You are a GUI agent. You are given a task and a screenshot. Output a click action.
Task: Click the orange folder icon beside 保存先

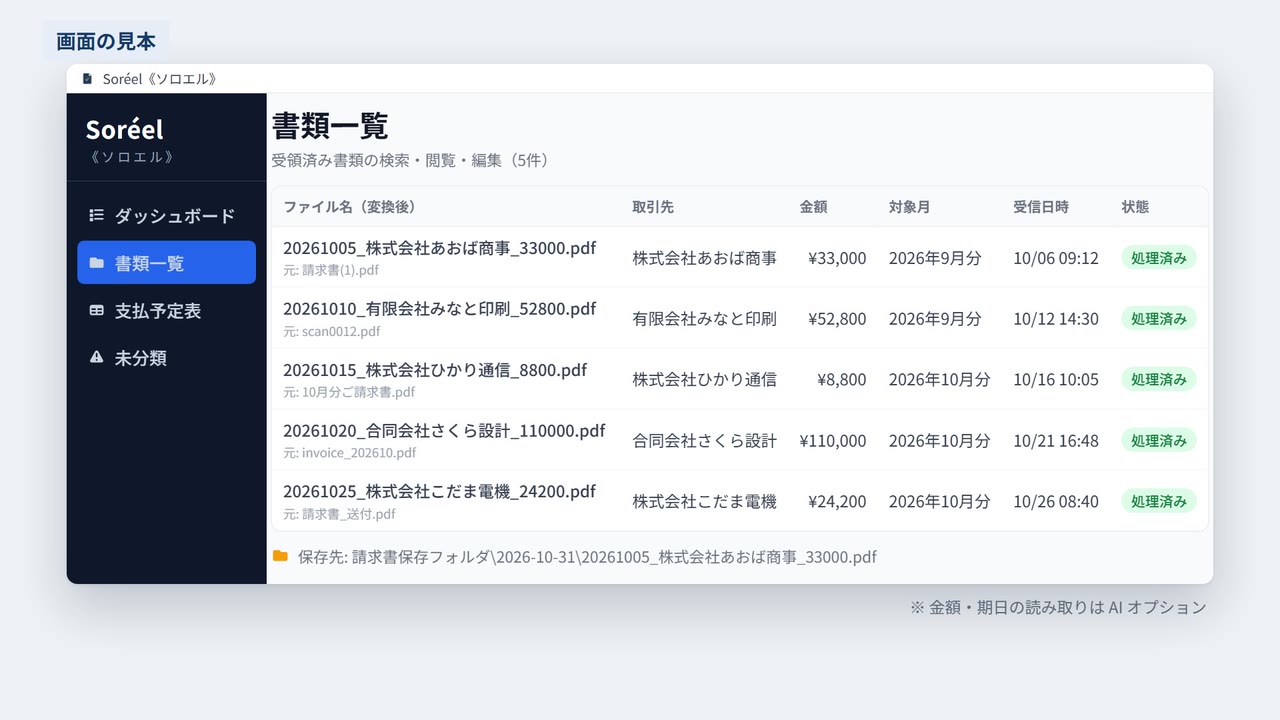pos(280,556)
